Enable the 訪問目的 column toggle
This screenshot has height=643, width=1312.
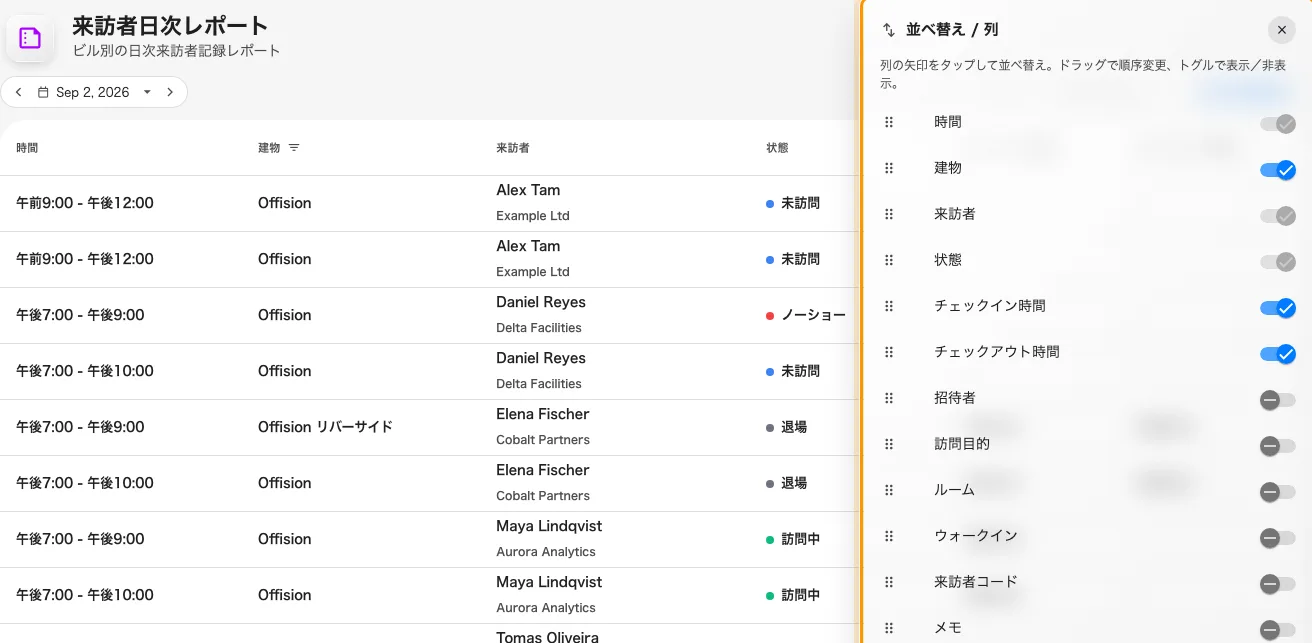click(x=1278, y=446)
